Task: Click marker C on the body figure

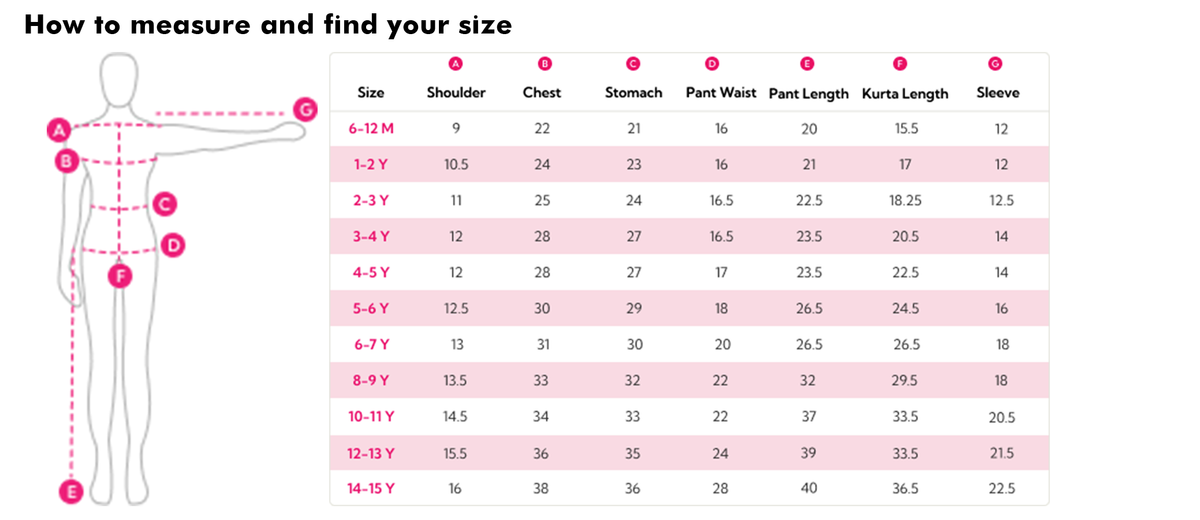Action: pyautogui.click(x=165, y=205)
